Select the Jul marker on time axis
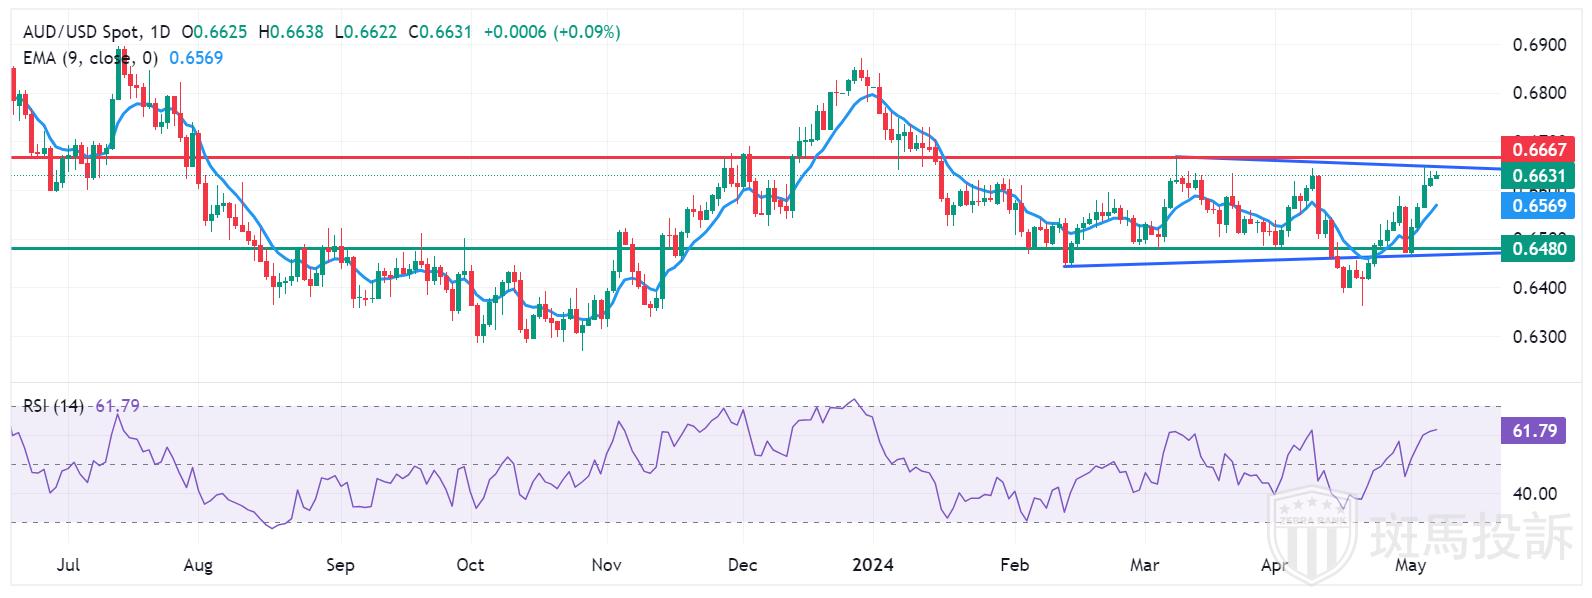Screen dimensions: 1592x598 tap(68, 565)
